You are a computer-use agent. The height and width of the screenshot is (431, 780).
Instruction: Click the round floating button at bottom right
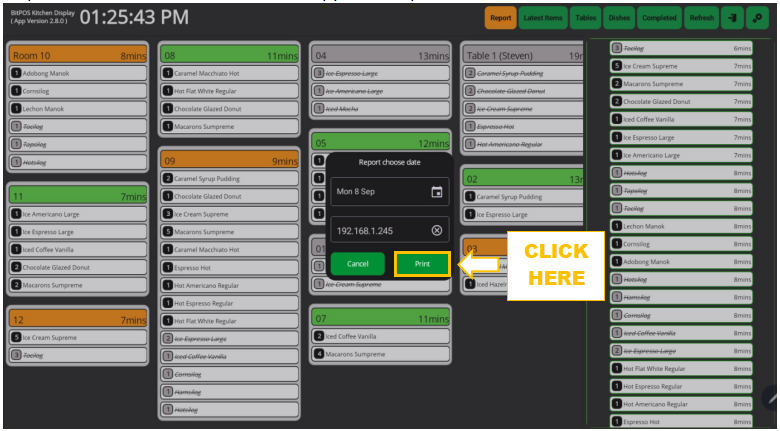tap(771, 398)
